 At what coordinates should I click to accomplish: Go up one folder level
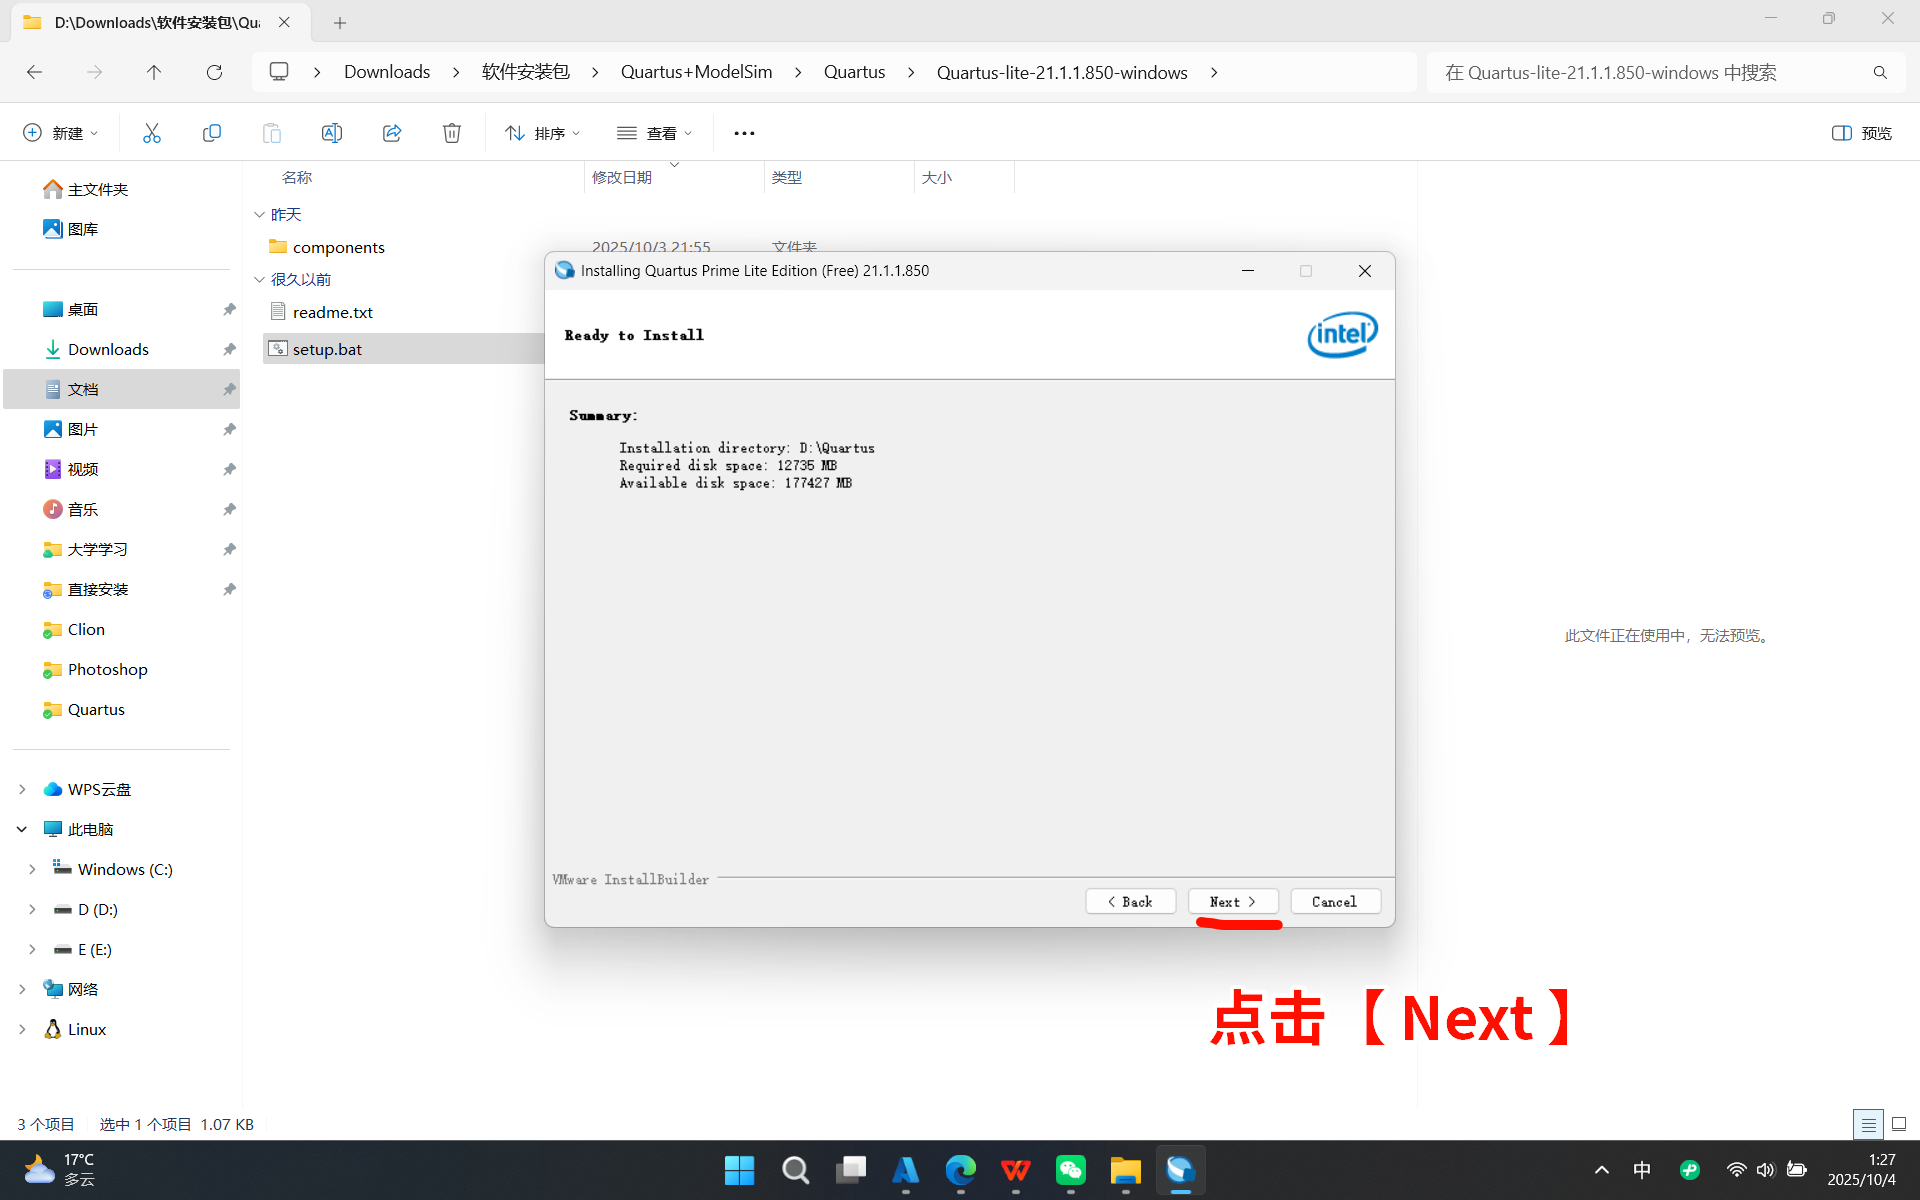[154, 72]
